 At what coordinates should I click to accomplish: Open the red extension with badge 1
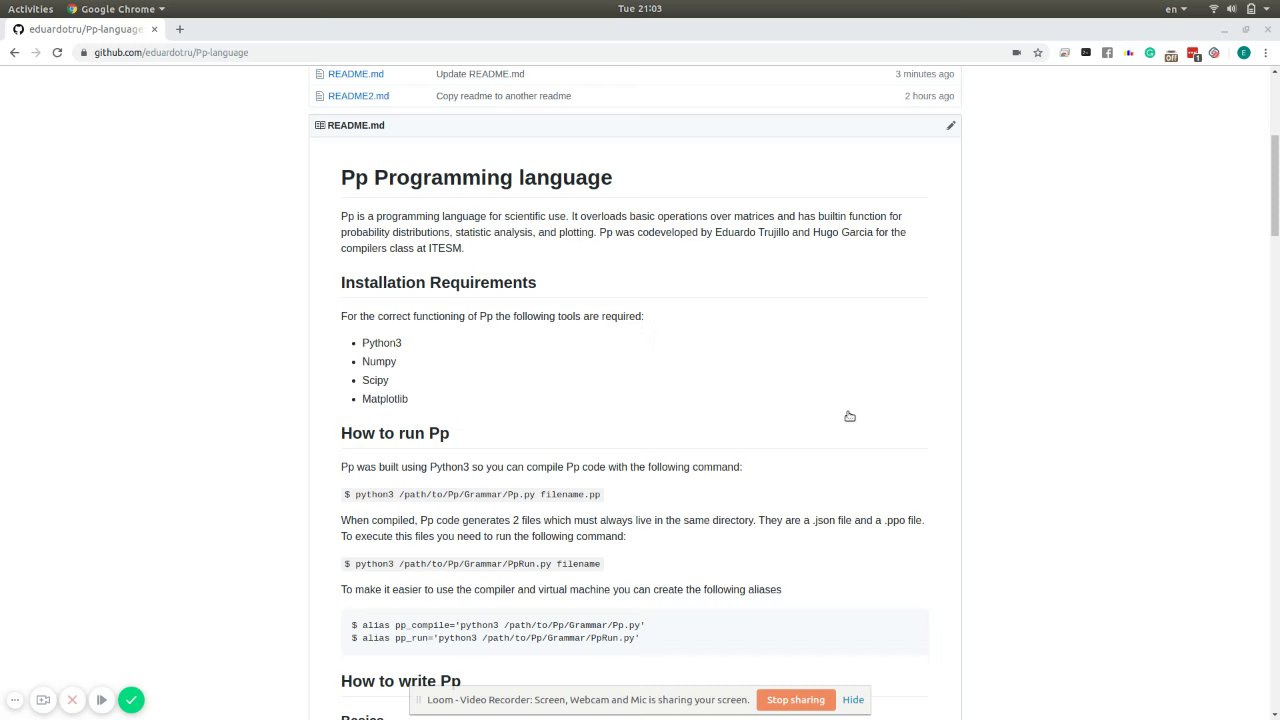(1193, 53)
